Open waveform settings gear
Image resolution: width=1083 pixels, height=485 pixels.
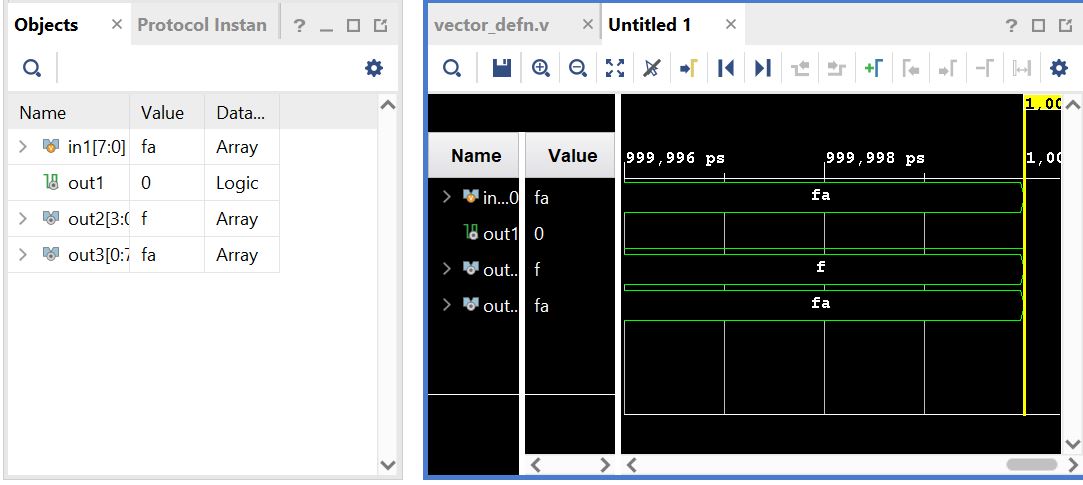pos(1059,68)
